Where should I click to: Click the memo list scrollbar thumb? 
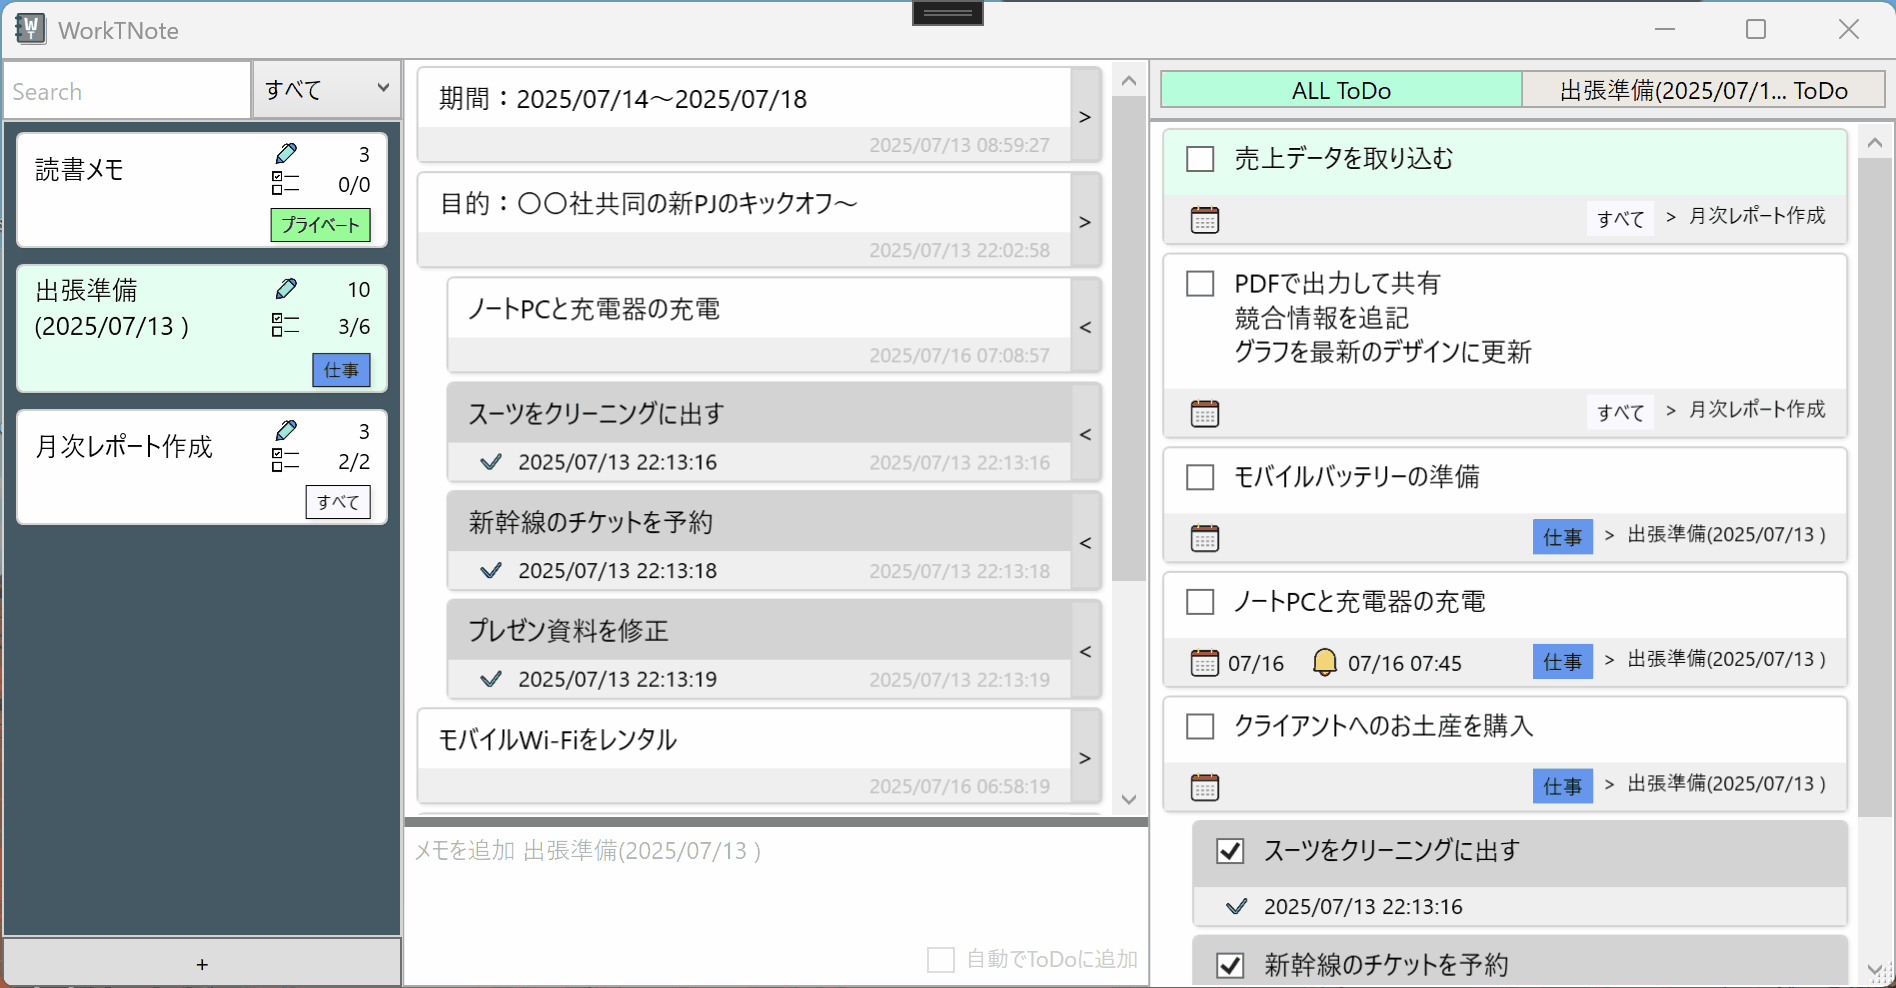[1129, 338]
